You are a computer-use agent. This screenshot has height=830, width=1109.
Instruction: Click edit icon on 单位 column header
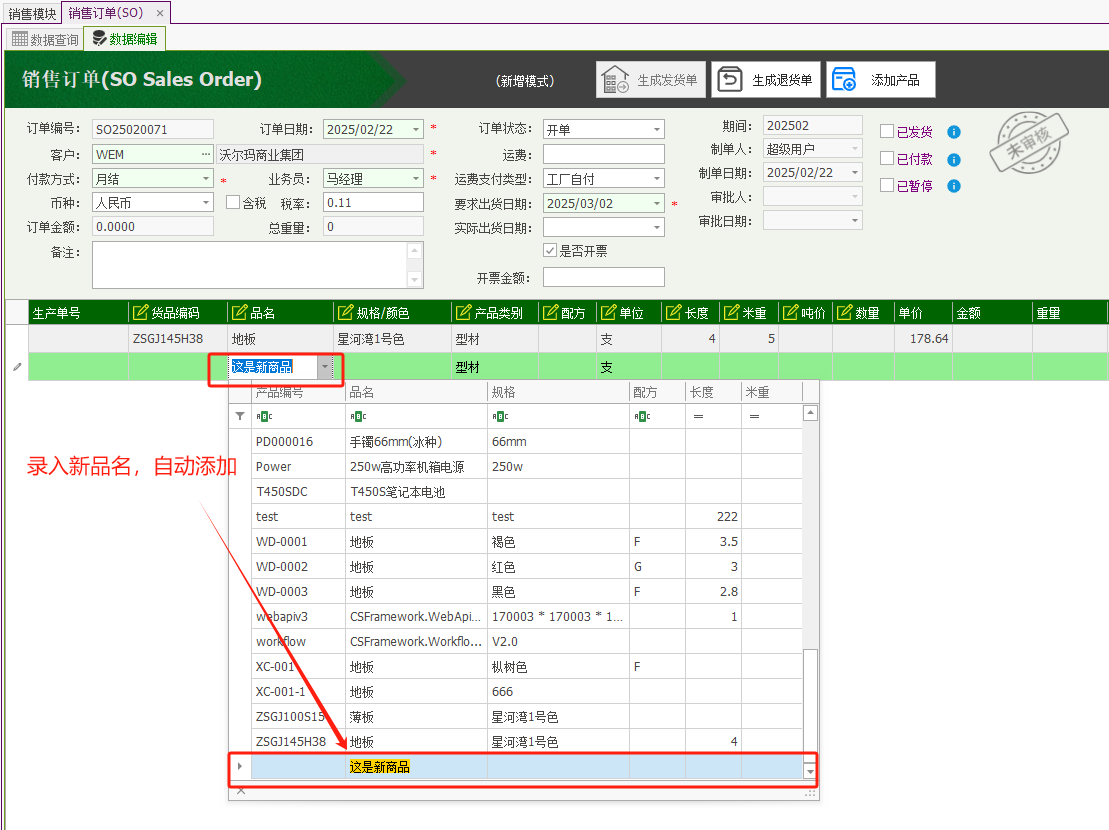click(x=608, y=312)
